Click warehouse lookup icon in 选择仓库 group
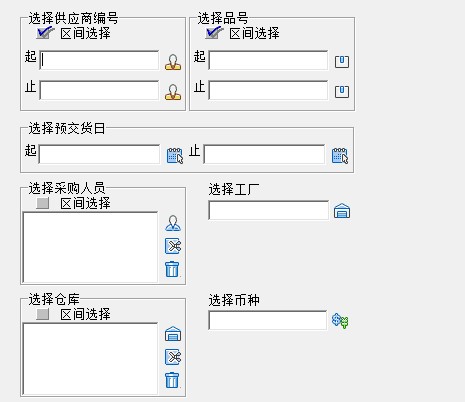The width and height of the screenshot is (465, 402). [173, 334]
